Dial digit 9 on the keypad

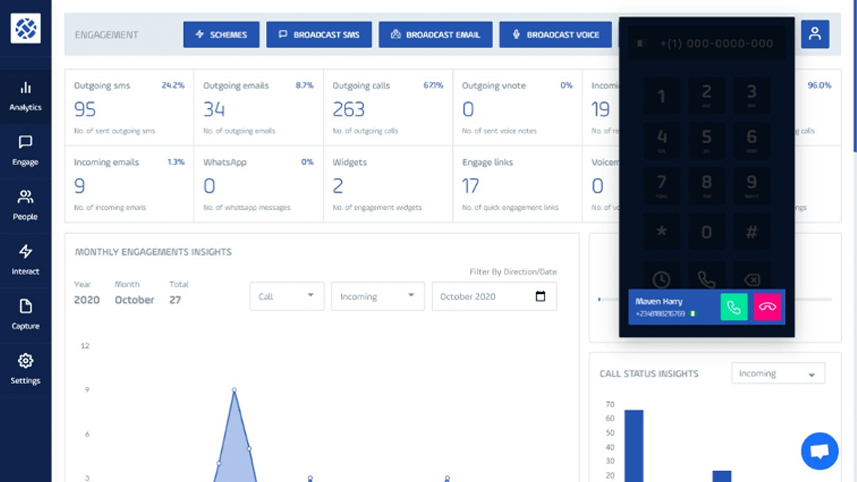(x=752, y=186)
